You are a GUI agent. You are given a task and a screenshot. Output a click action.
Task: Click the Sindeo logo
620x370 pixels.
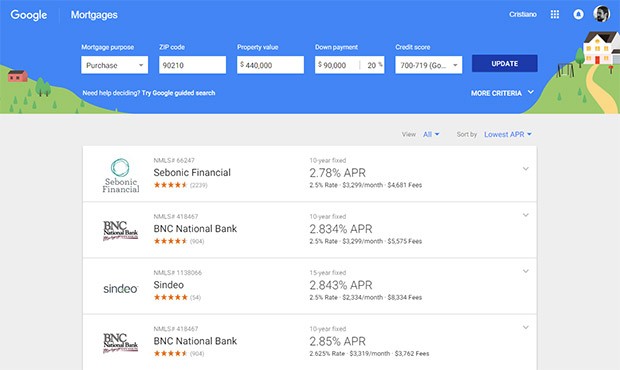click(x=121, y=289)
